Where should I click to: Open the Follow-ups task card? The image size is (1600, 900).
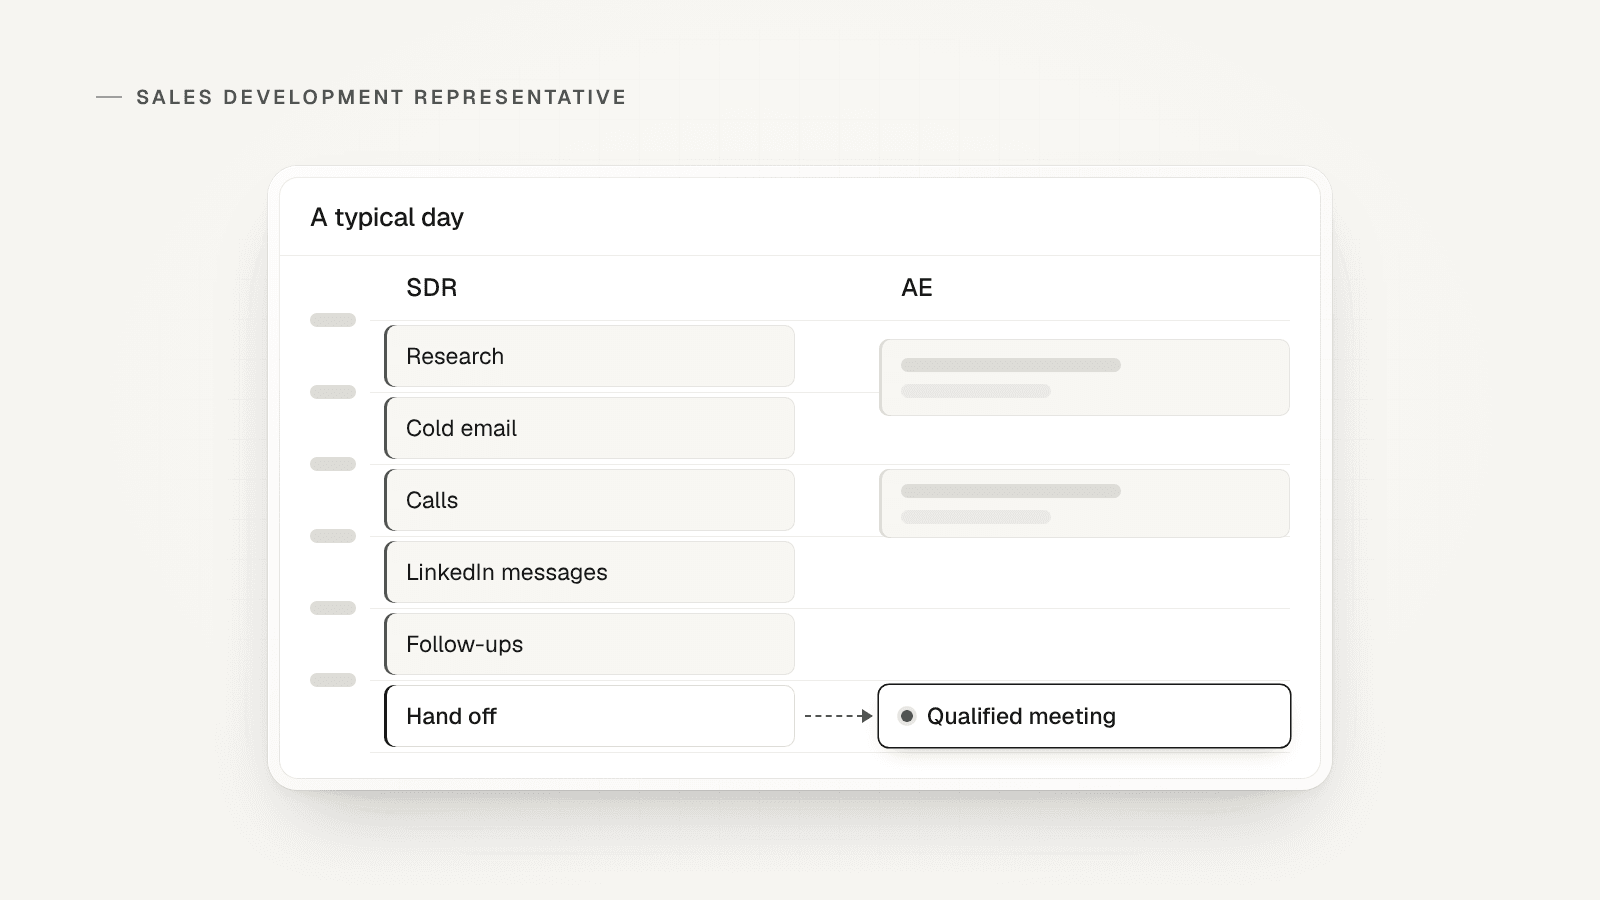590,644
